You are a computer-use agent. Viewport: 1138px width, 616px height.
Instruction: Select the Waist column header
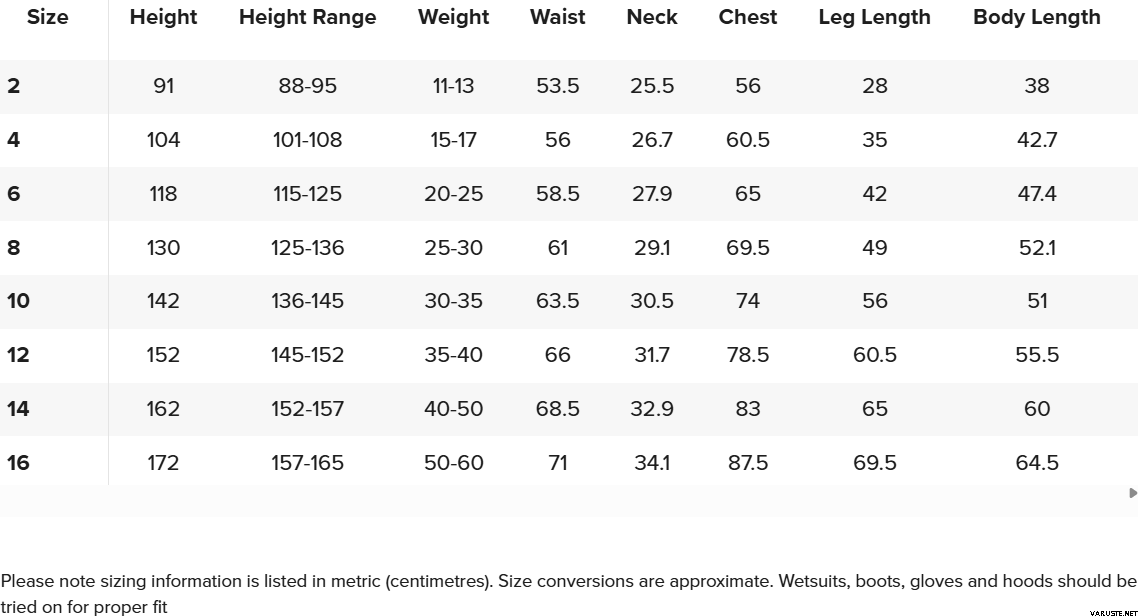[558, 17]
